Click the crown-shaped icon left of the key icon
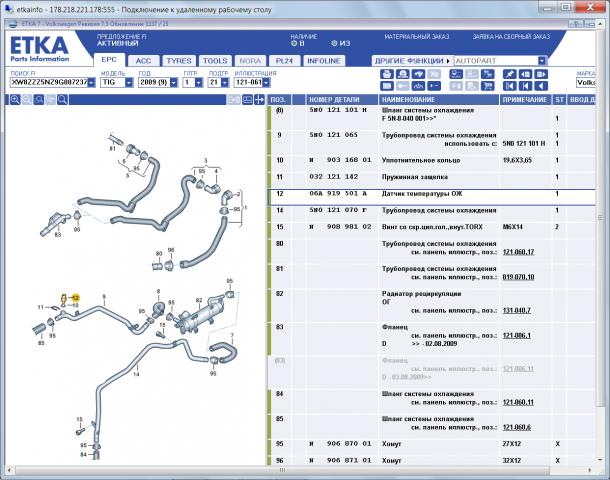 tap(419, 86)
